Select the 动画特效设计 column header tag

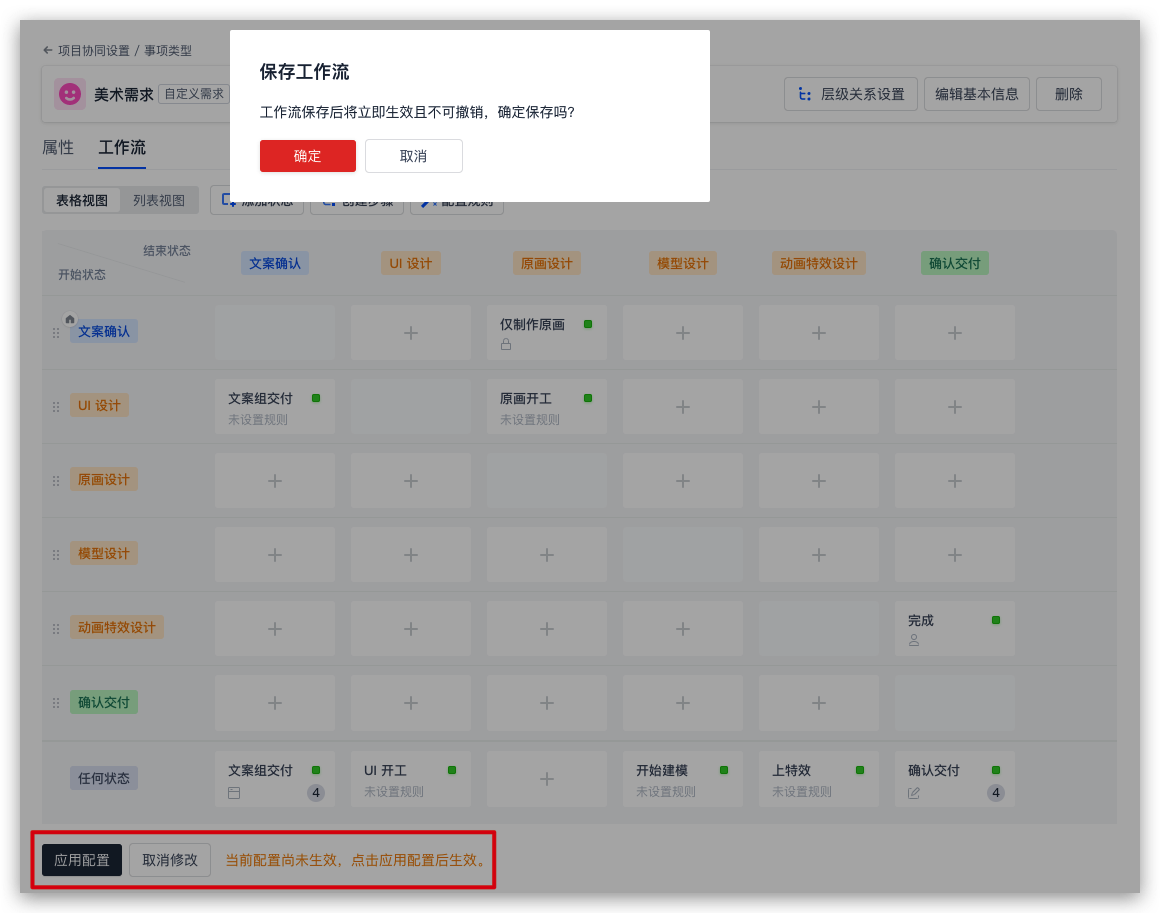[819, 263]
